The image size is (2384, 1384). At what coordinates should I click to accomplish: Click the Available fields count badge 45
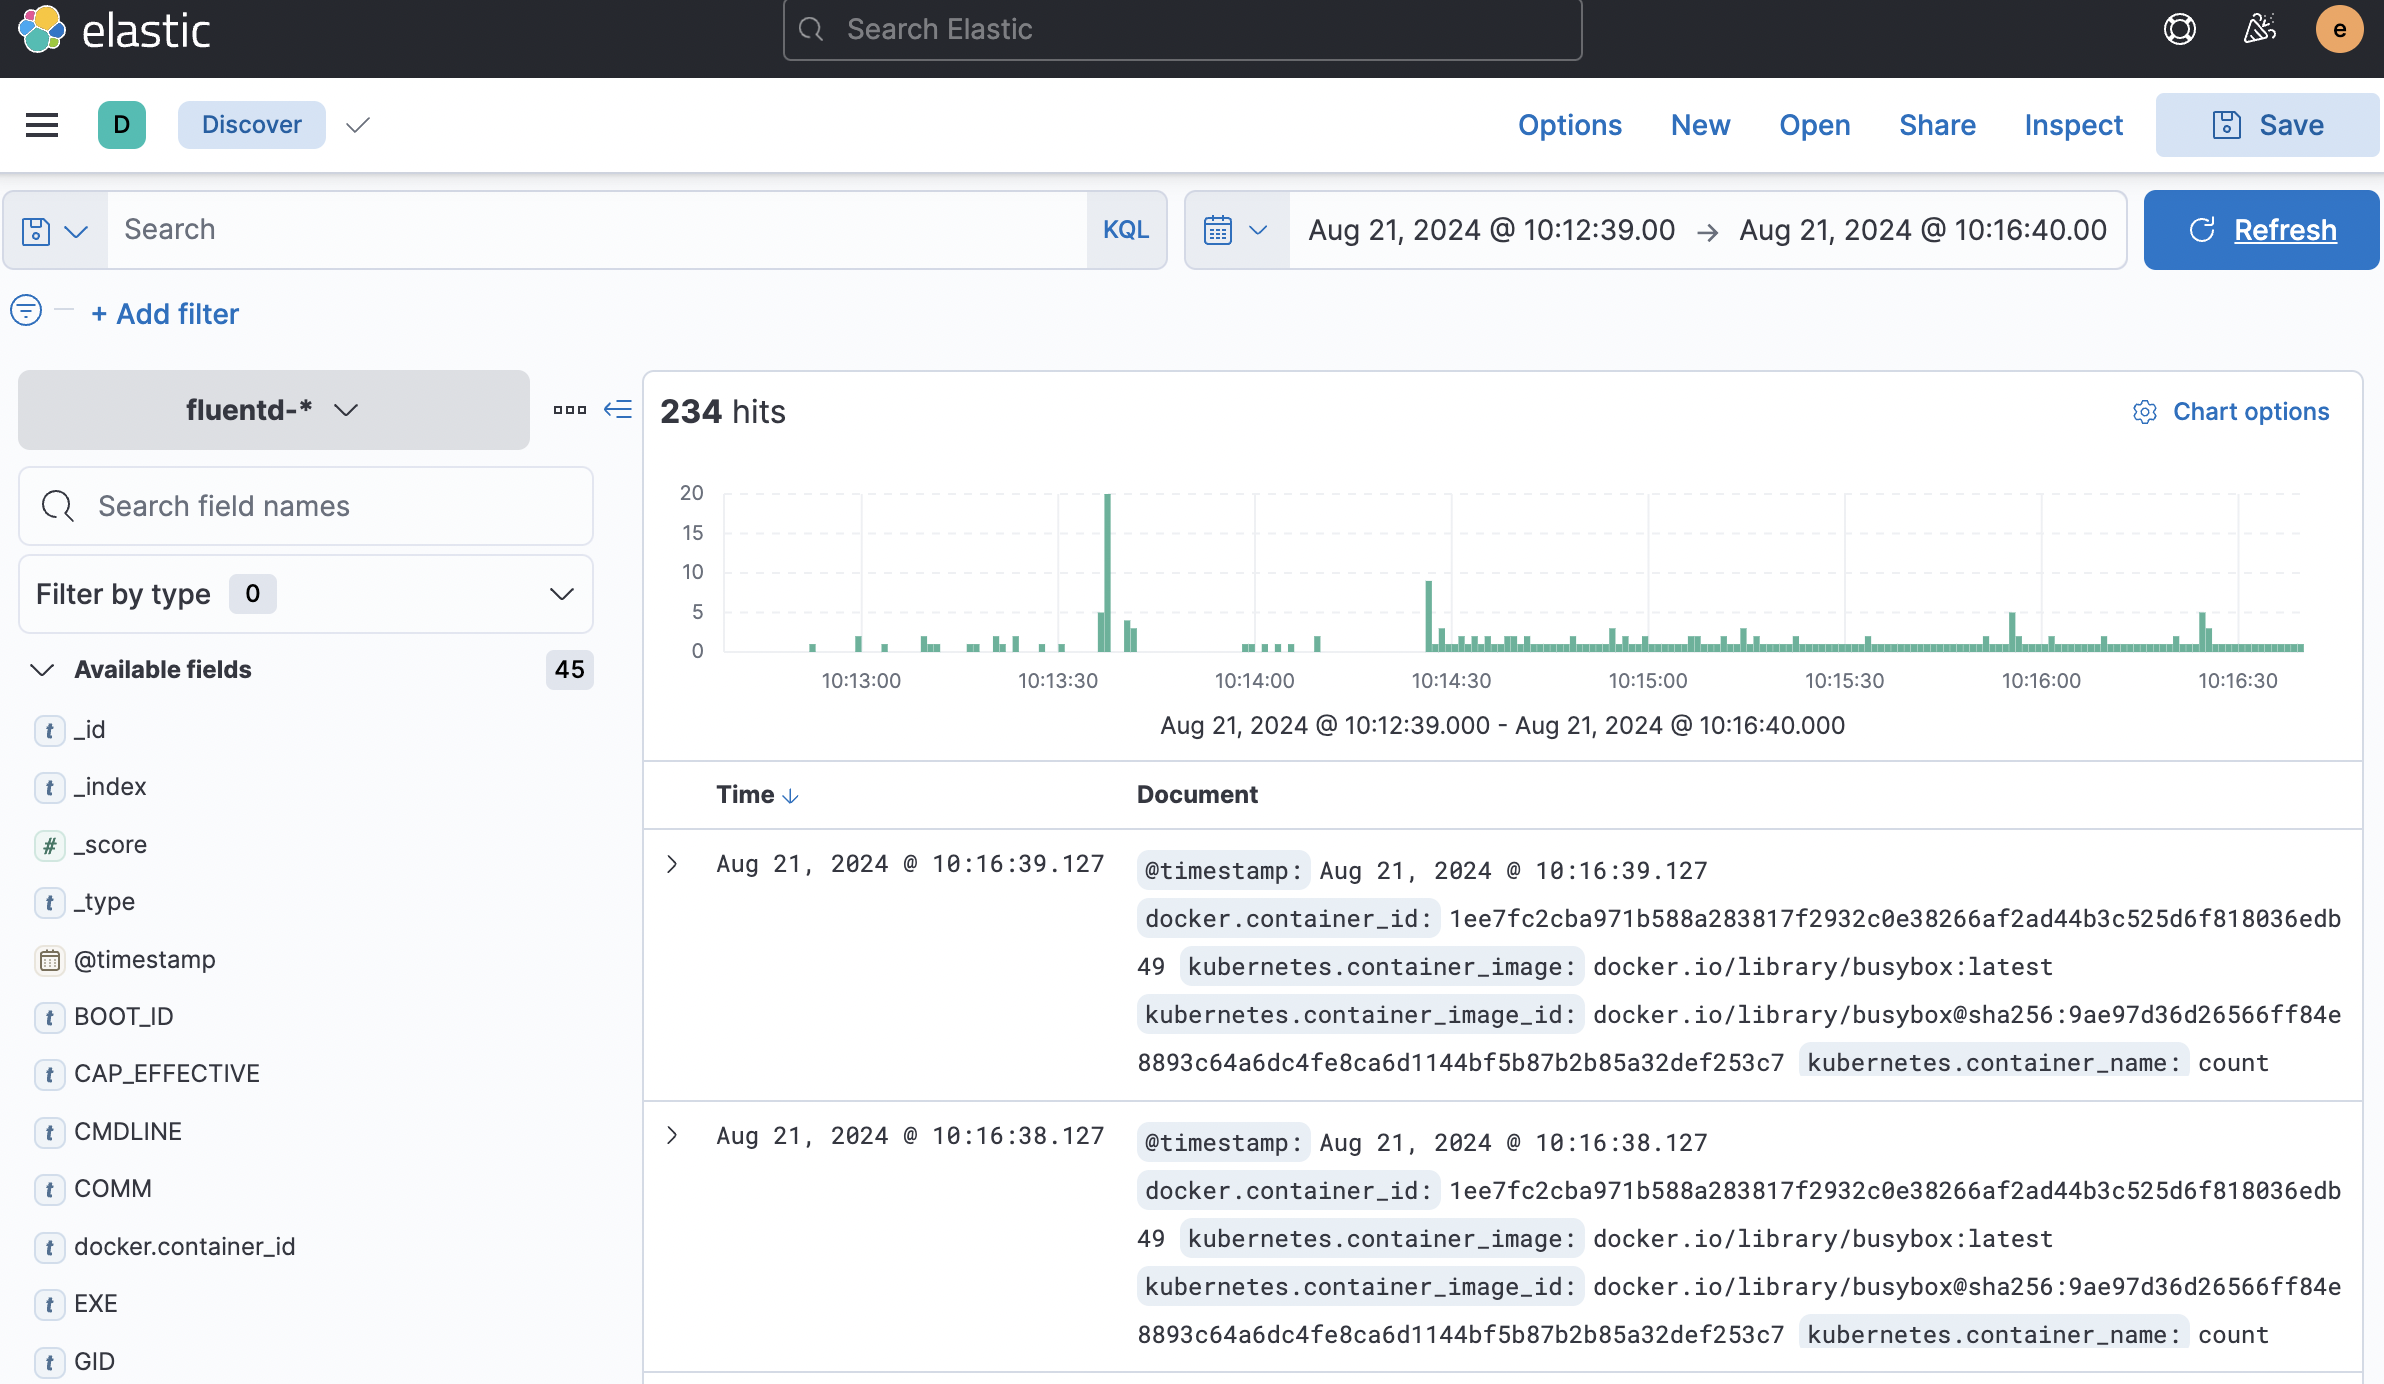coord(570,670)
